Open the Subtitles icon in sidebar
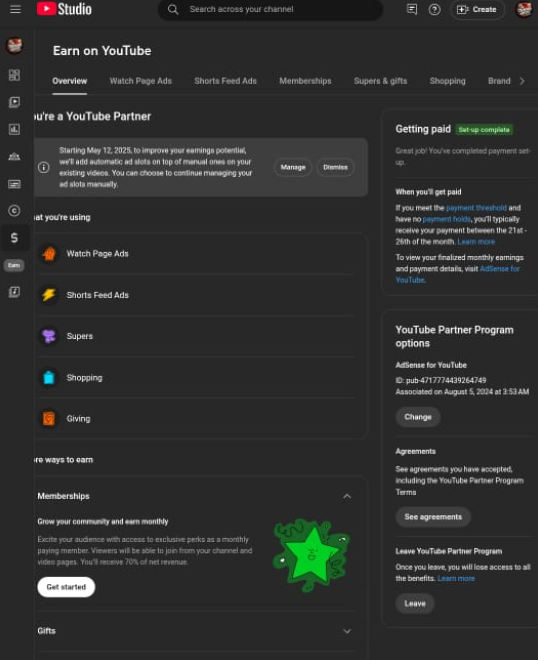 (14, 184)
